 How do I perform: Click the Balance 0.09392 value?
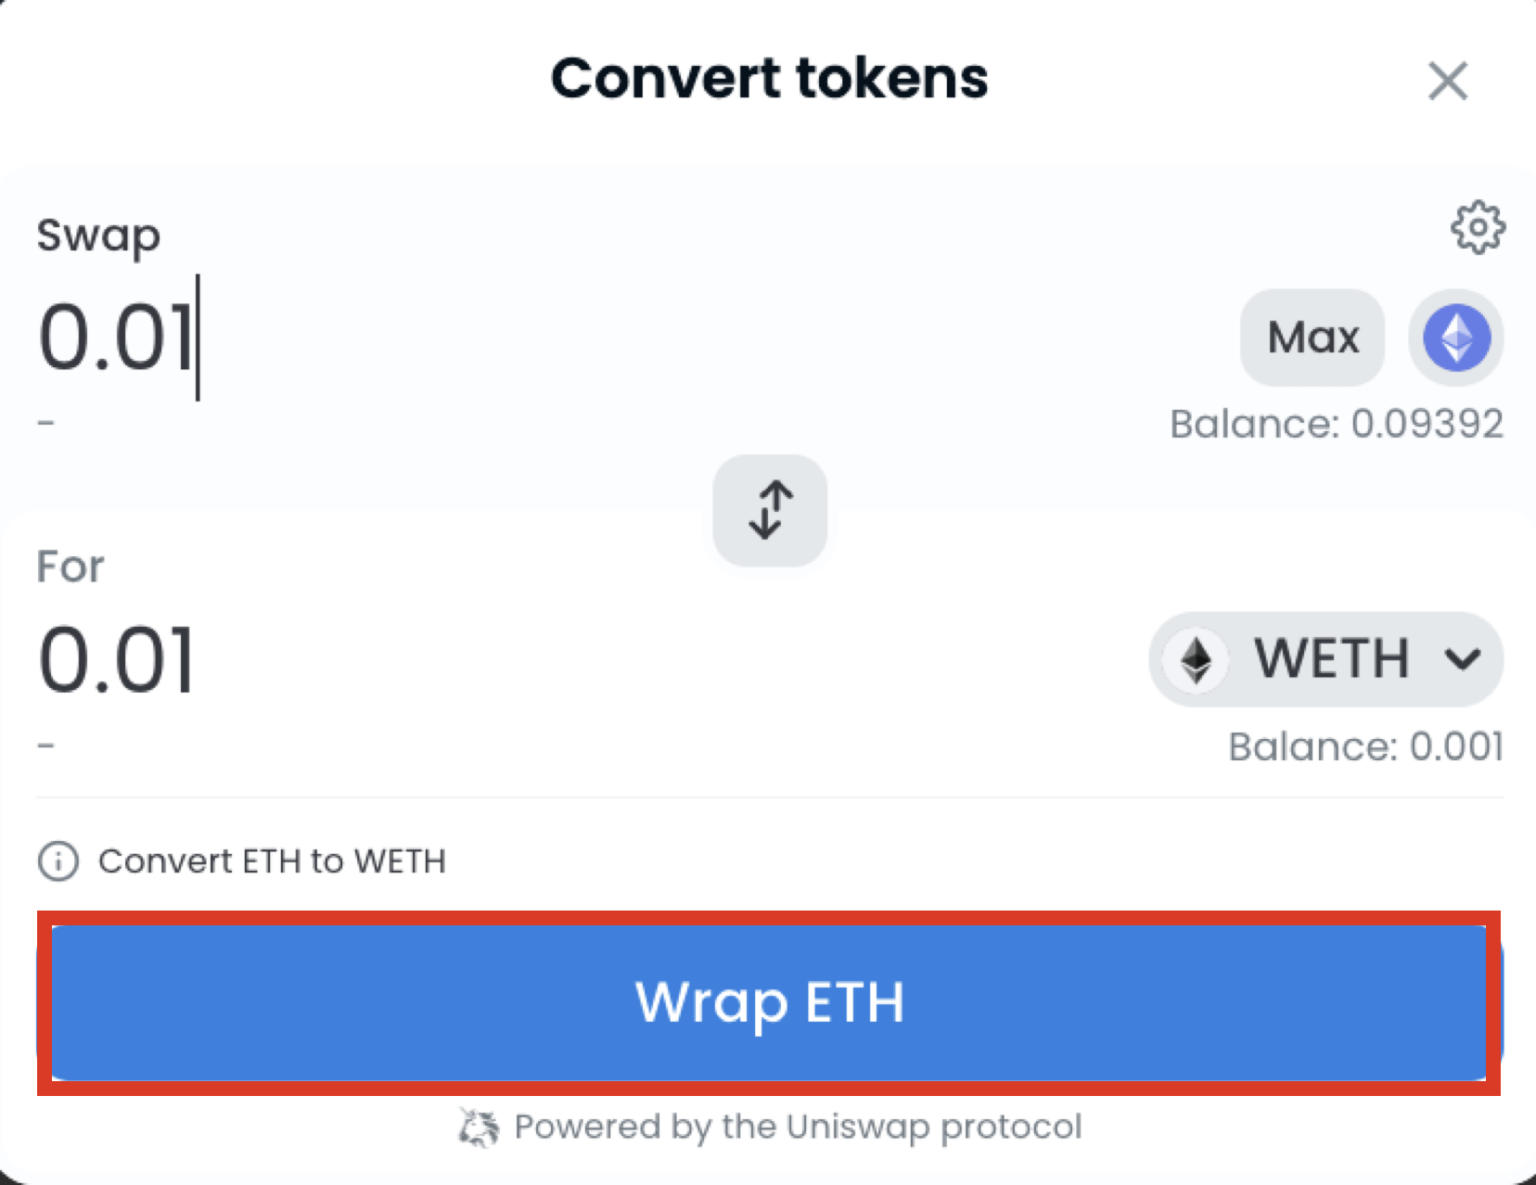point(1337,424)
